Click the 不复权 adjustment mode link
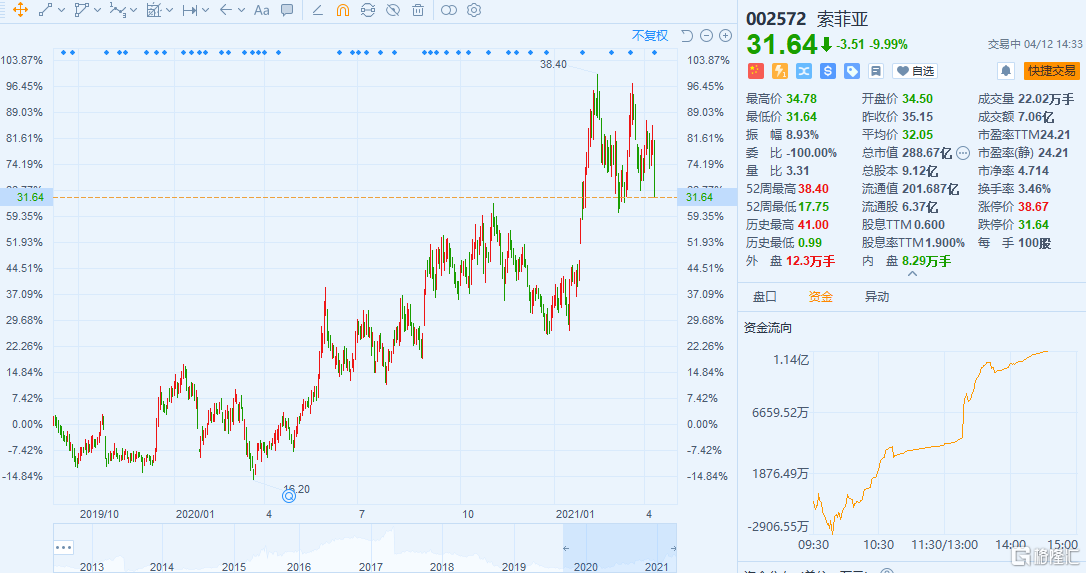Screen dimensions: 1086x573 pyautogui.click(x=650, y=36)
